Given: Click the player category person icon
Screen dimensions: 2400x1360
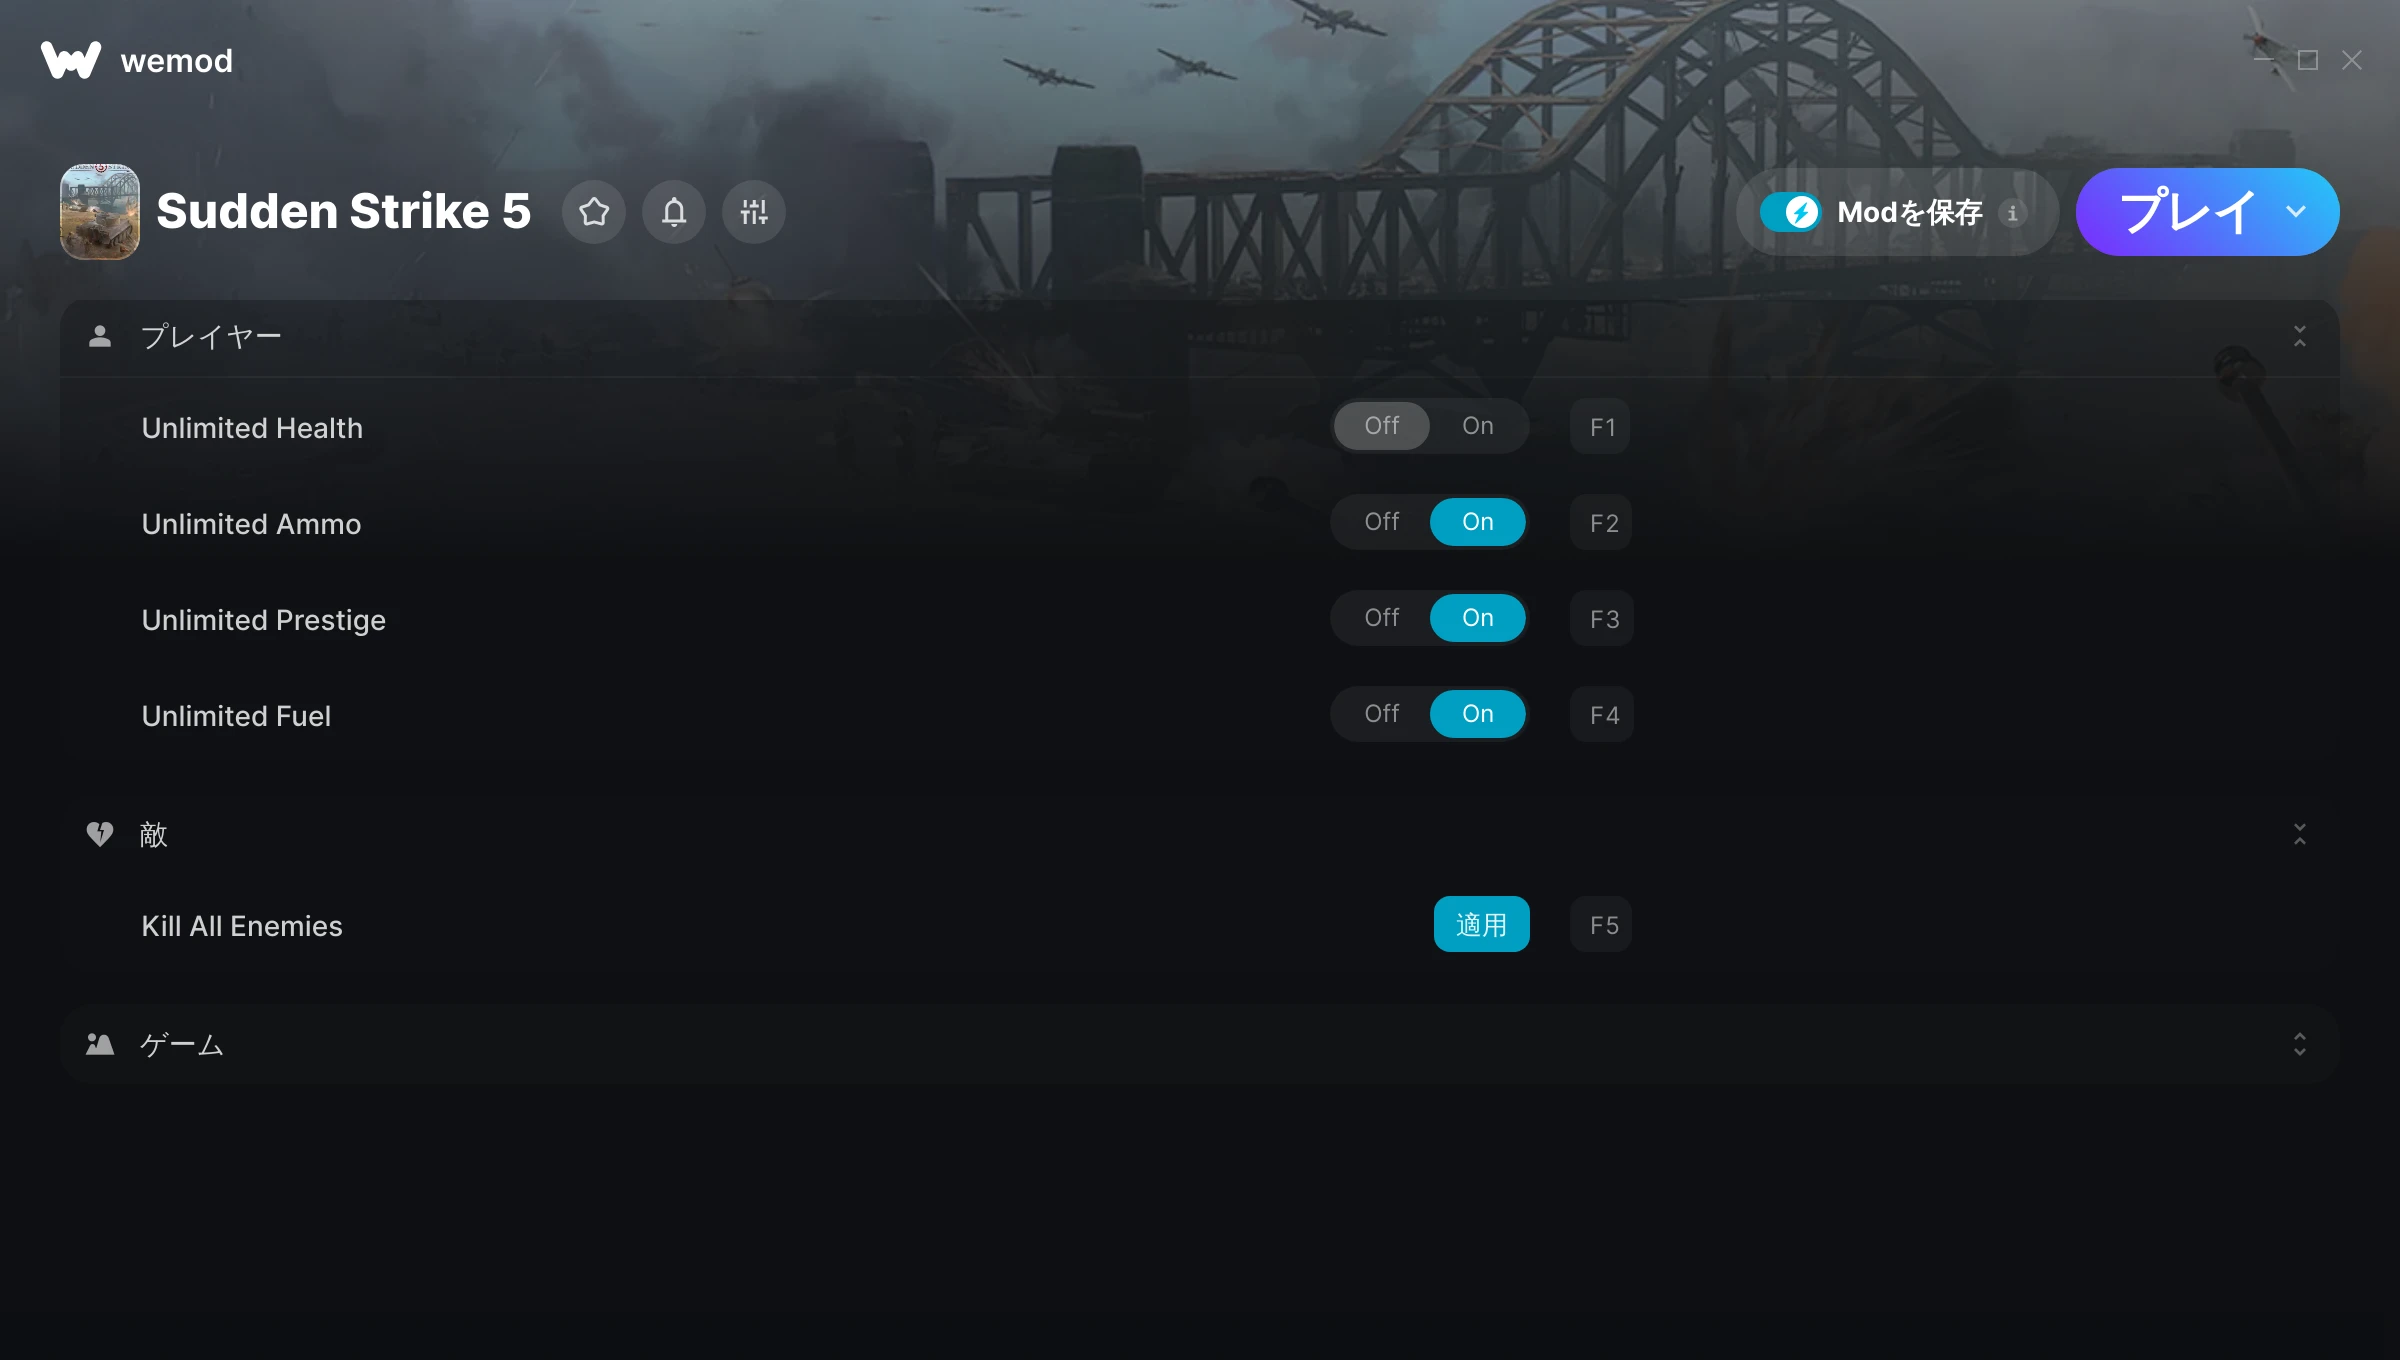Looking at the screenshot, I should click(100, 336).
